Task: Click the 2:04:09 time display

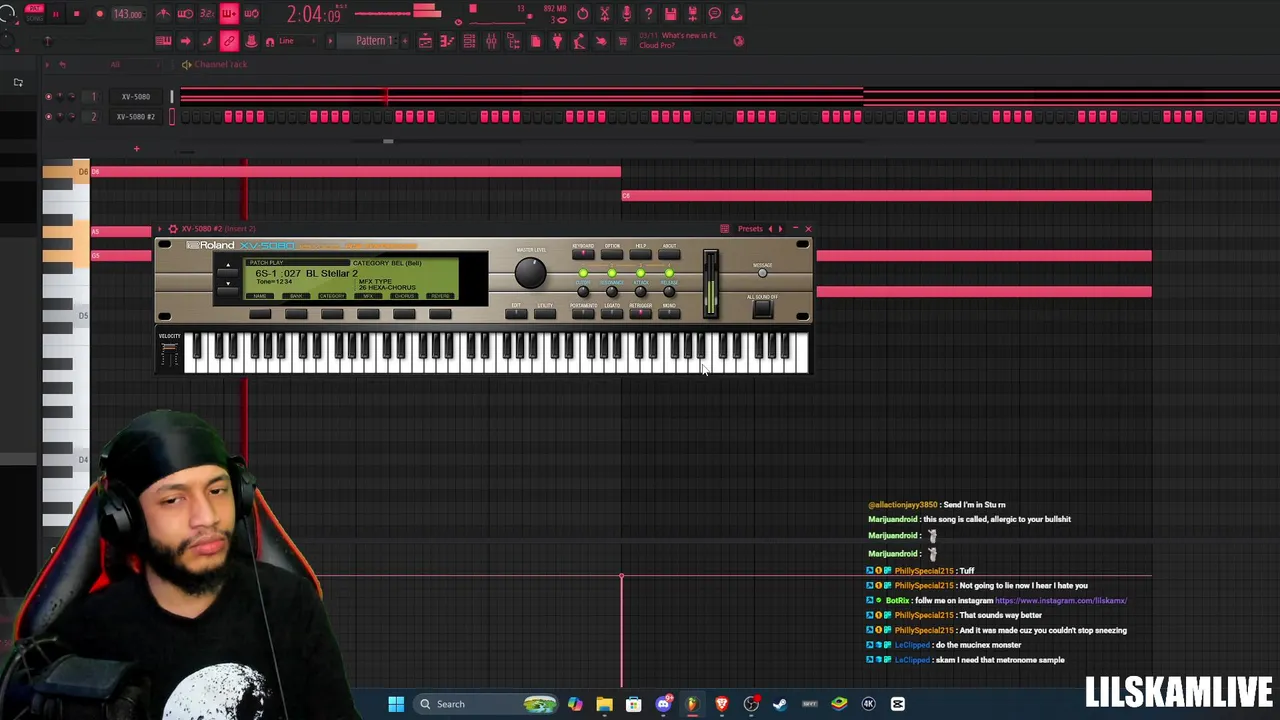Action: [315, 14]
